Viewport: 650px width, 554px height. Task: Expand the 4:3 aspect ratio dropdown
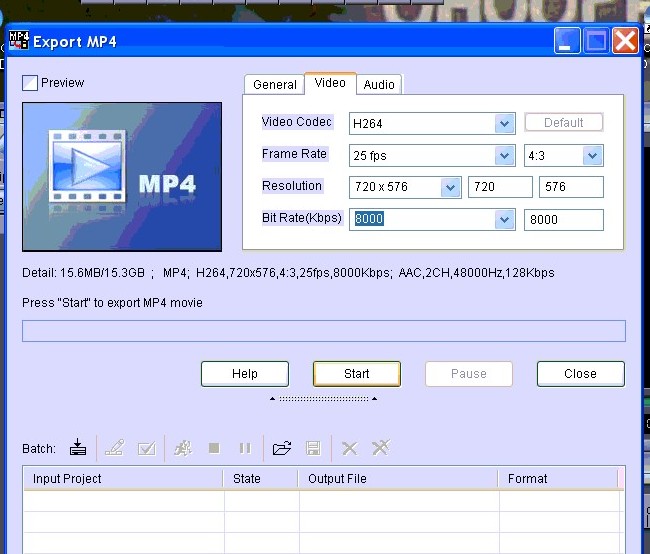tap(592, 156)
